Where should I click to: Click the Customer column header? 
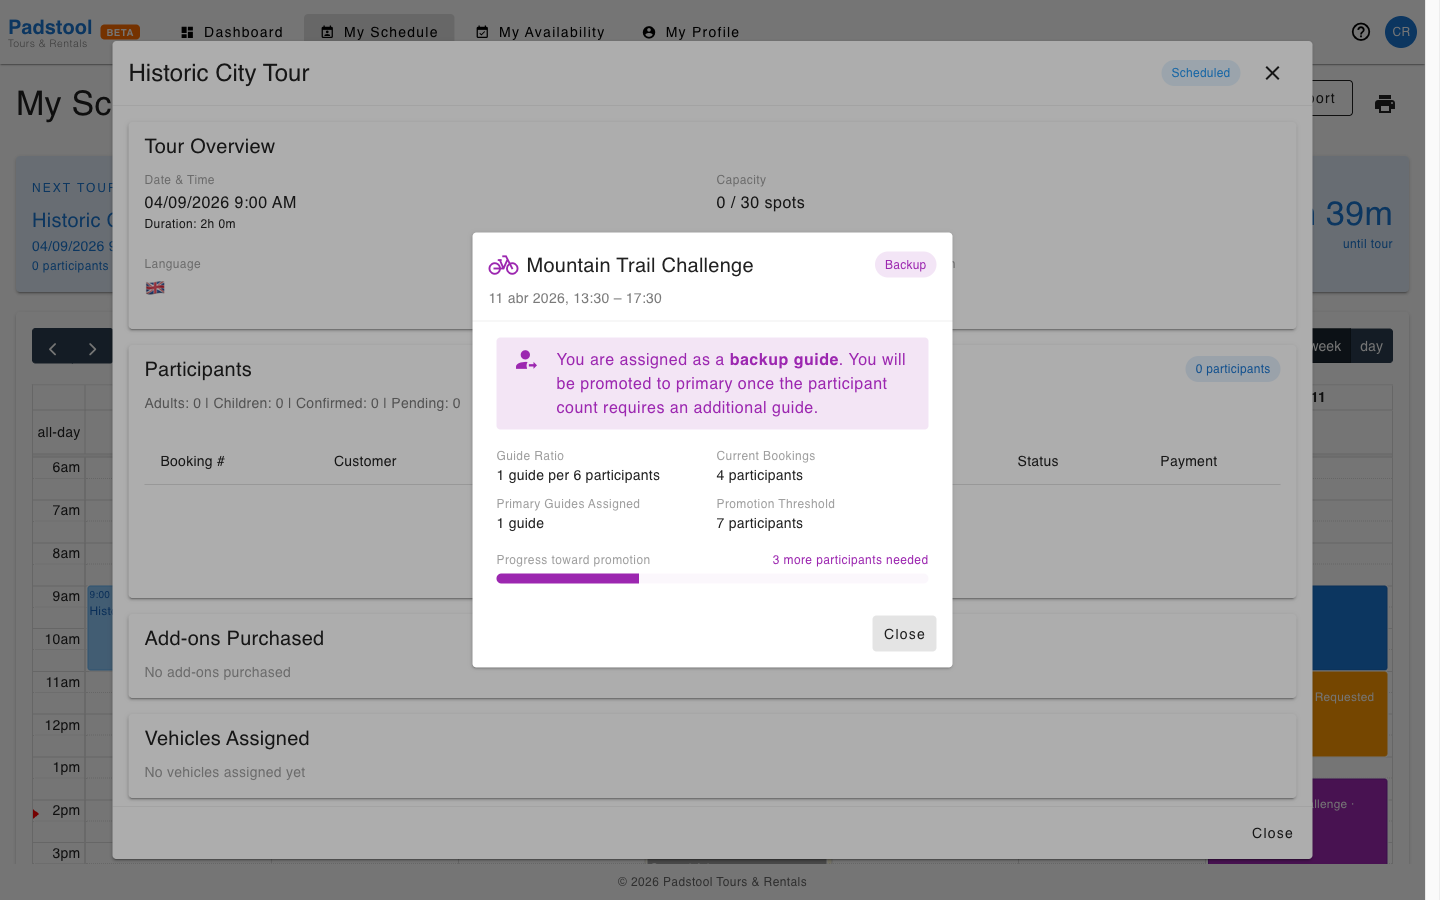point(365,461)
